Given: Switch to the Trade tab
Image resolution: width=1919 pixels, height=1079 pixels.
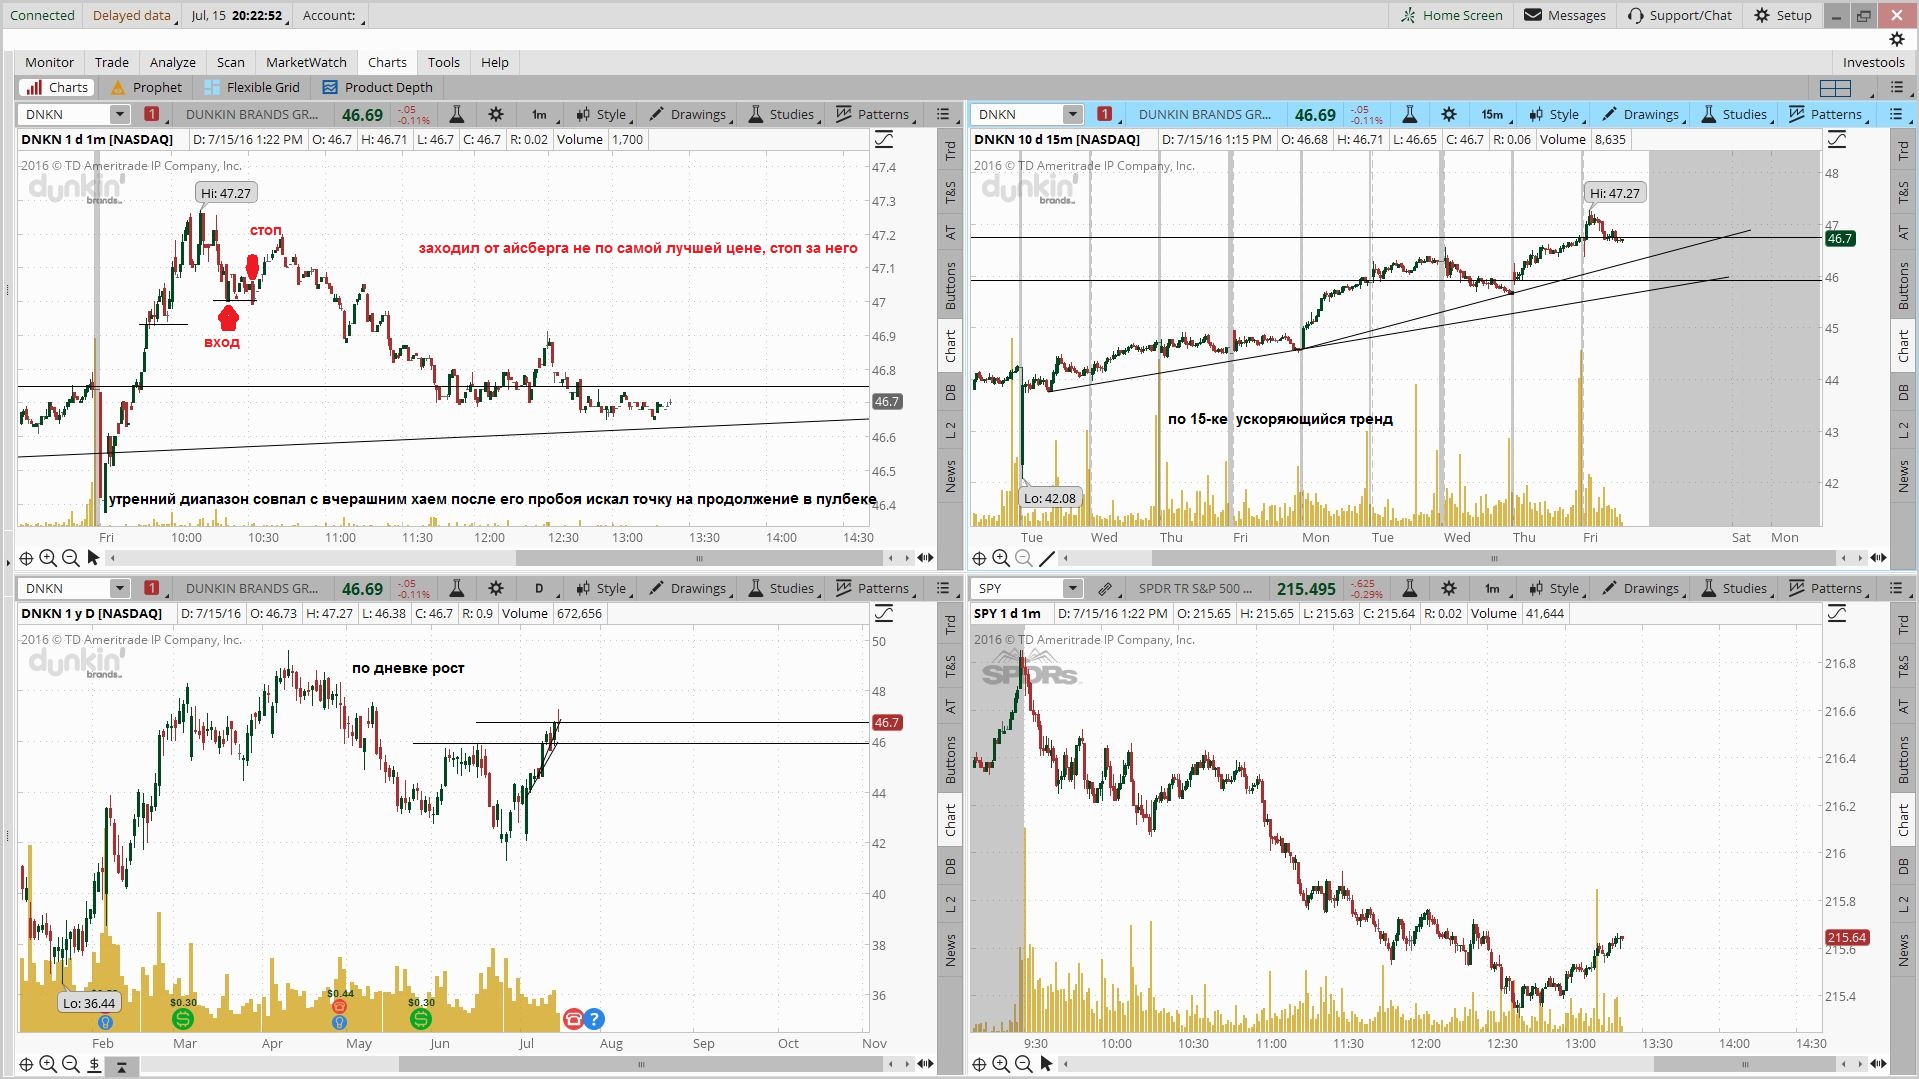Looking at the screenshot, I should tap(112, 62).
